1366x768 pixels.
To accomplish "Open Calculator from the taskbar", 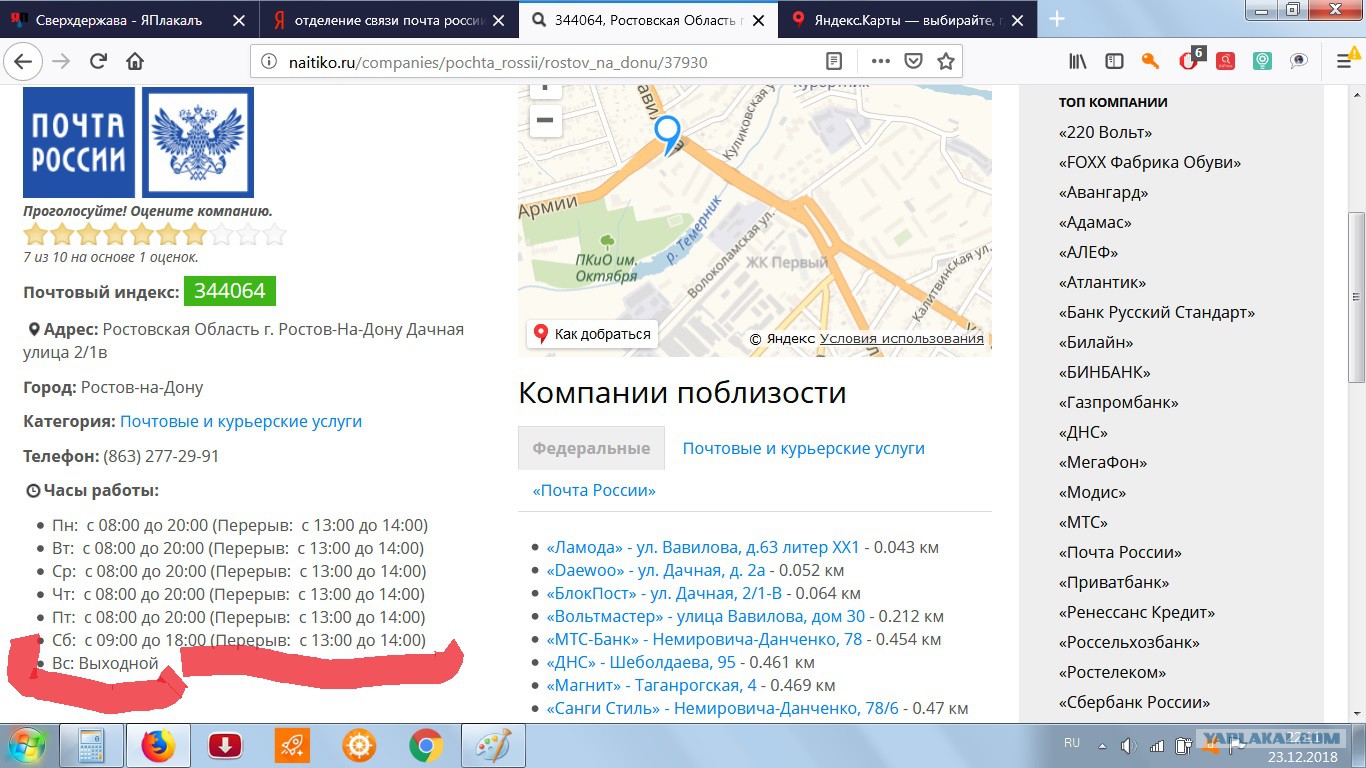I will (91, 746).
